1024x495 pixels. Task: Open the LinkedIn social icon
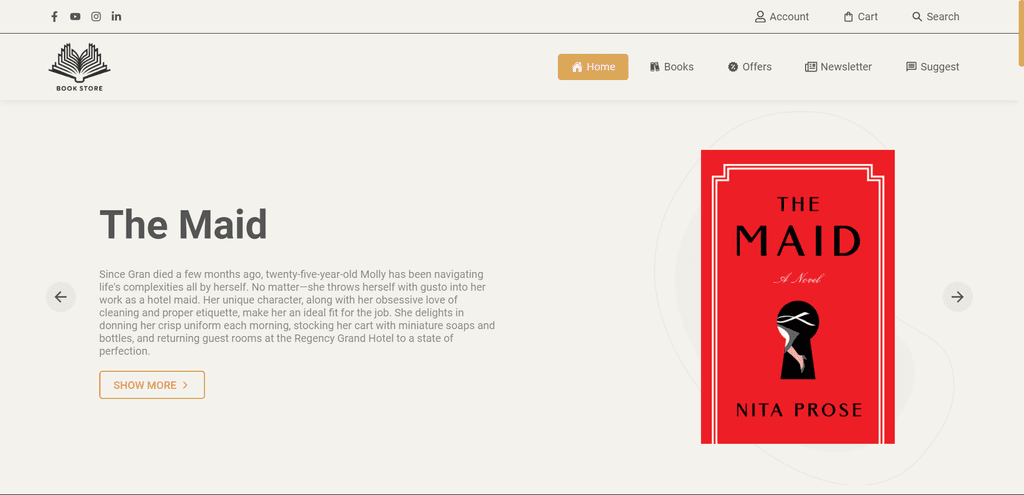click(116, 16)
